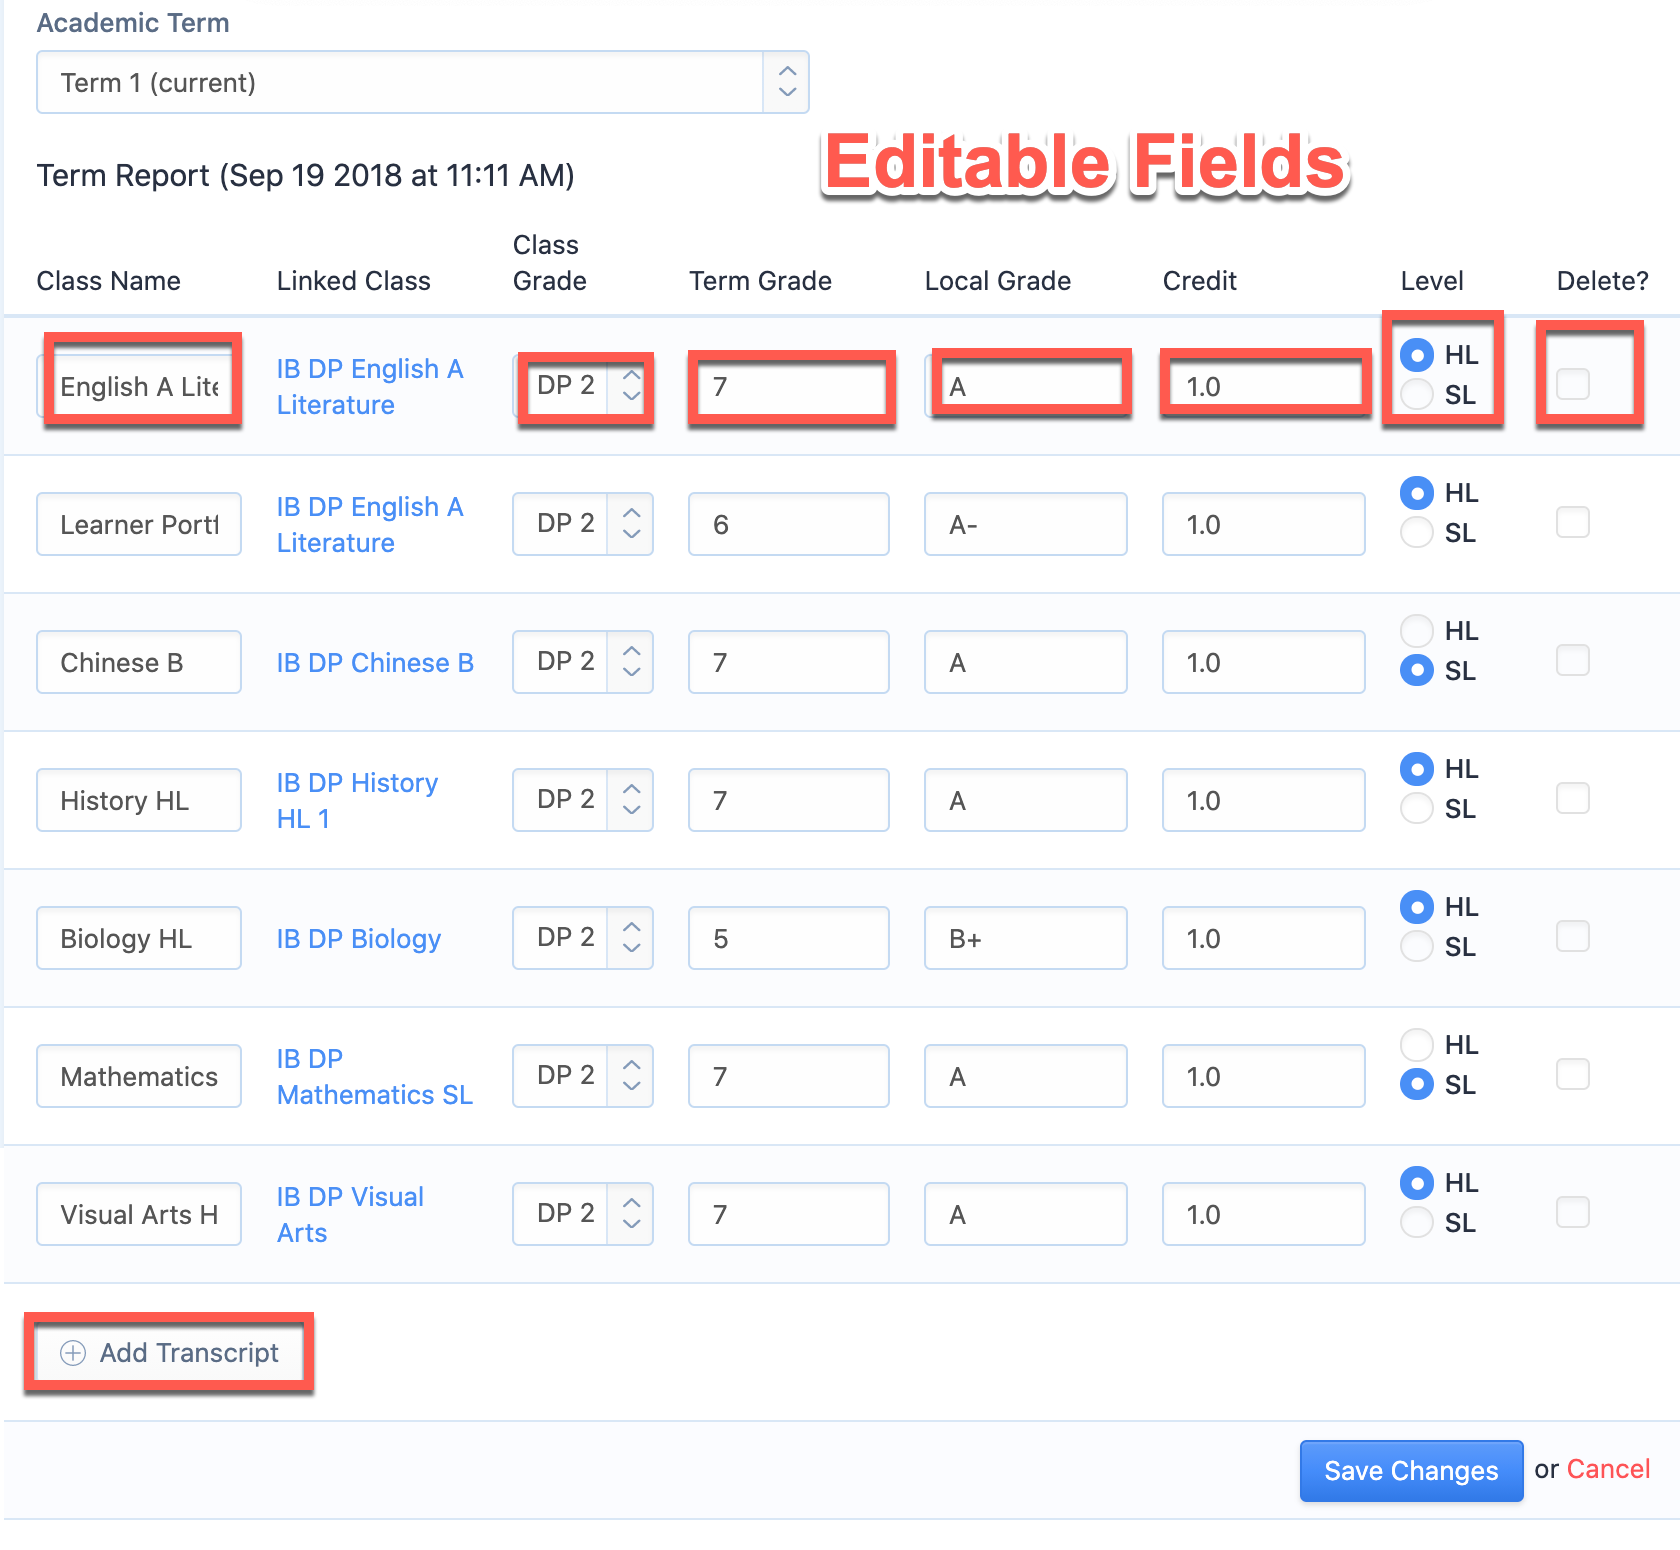Check the Delete box for English A Lite

1573,384
